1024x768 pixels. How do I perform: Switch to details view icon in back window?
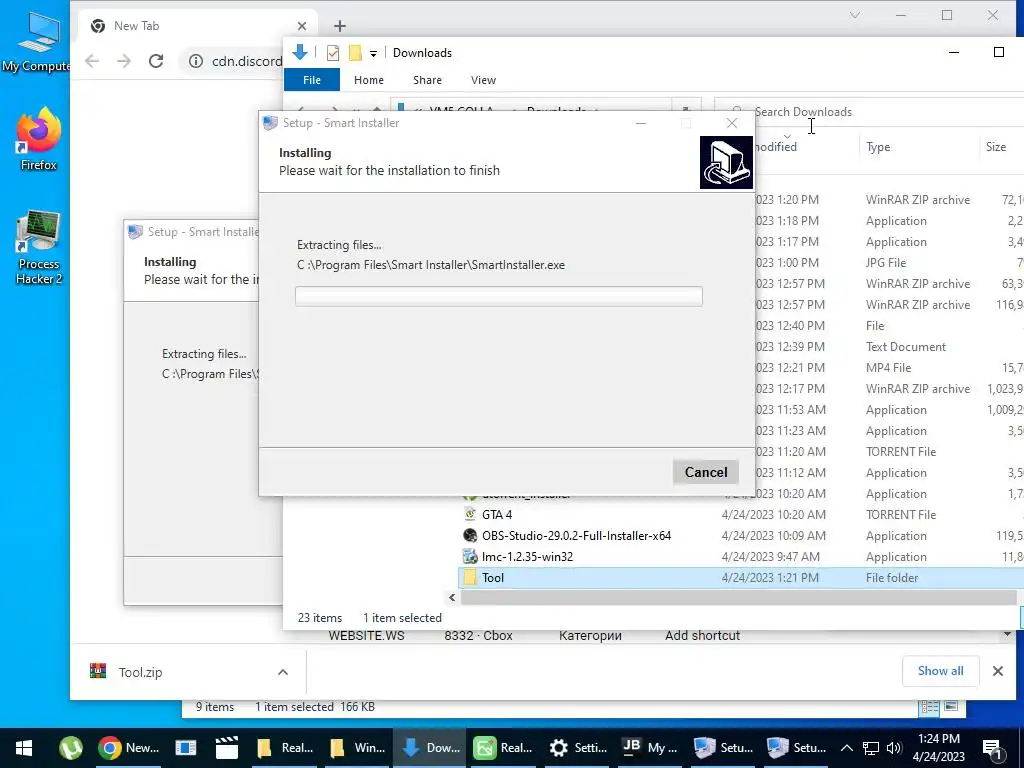(x=929, y=707)
